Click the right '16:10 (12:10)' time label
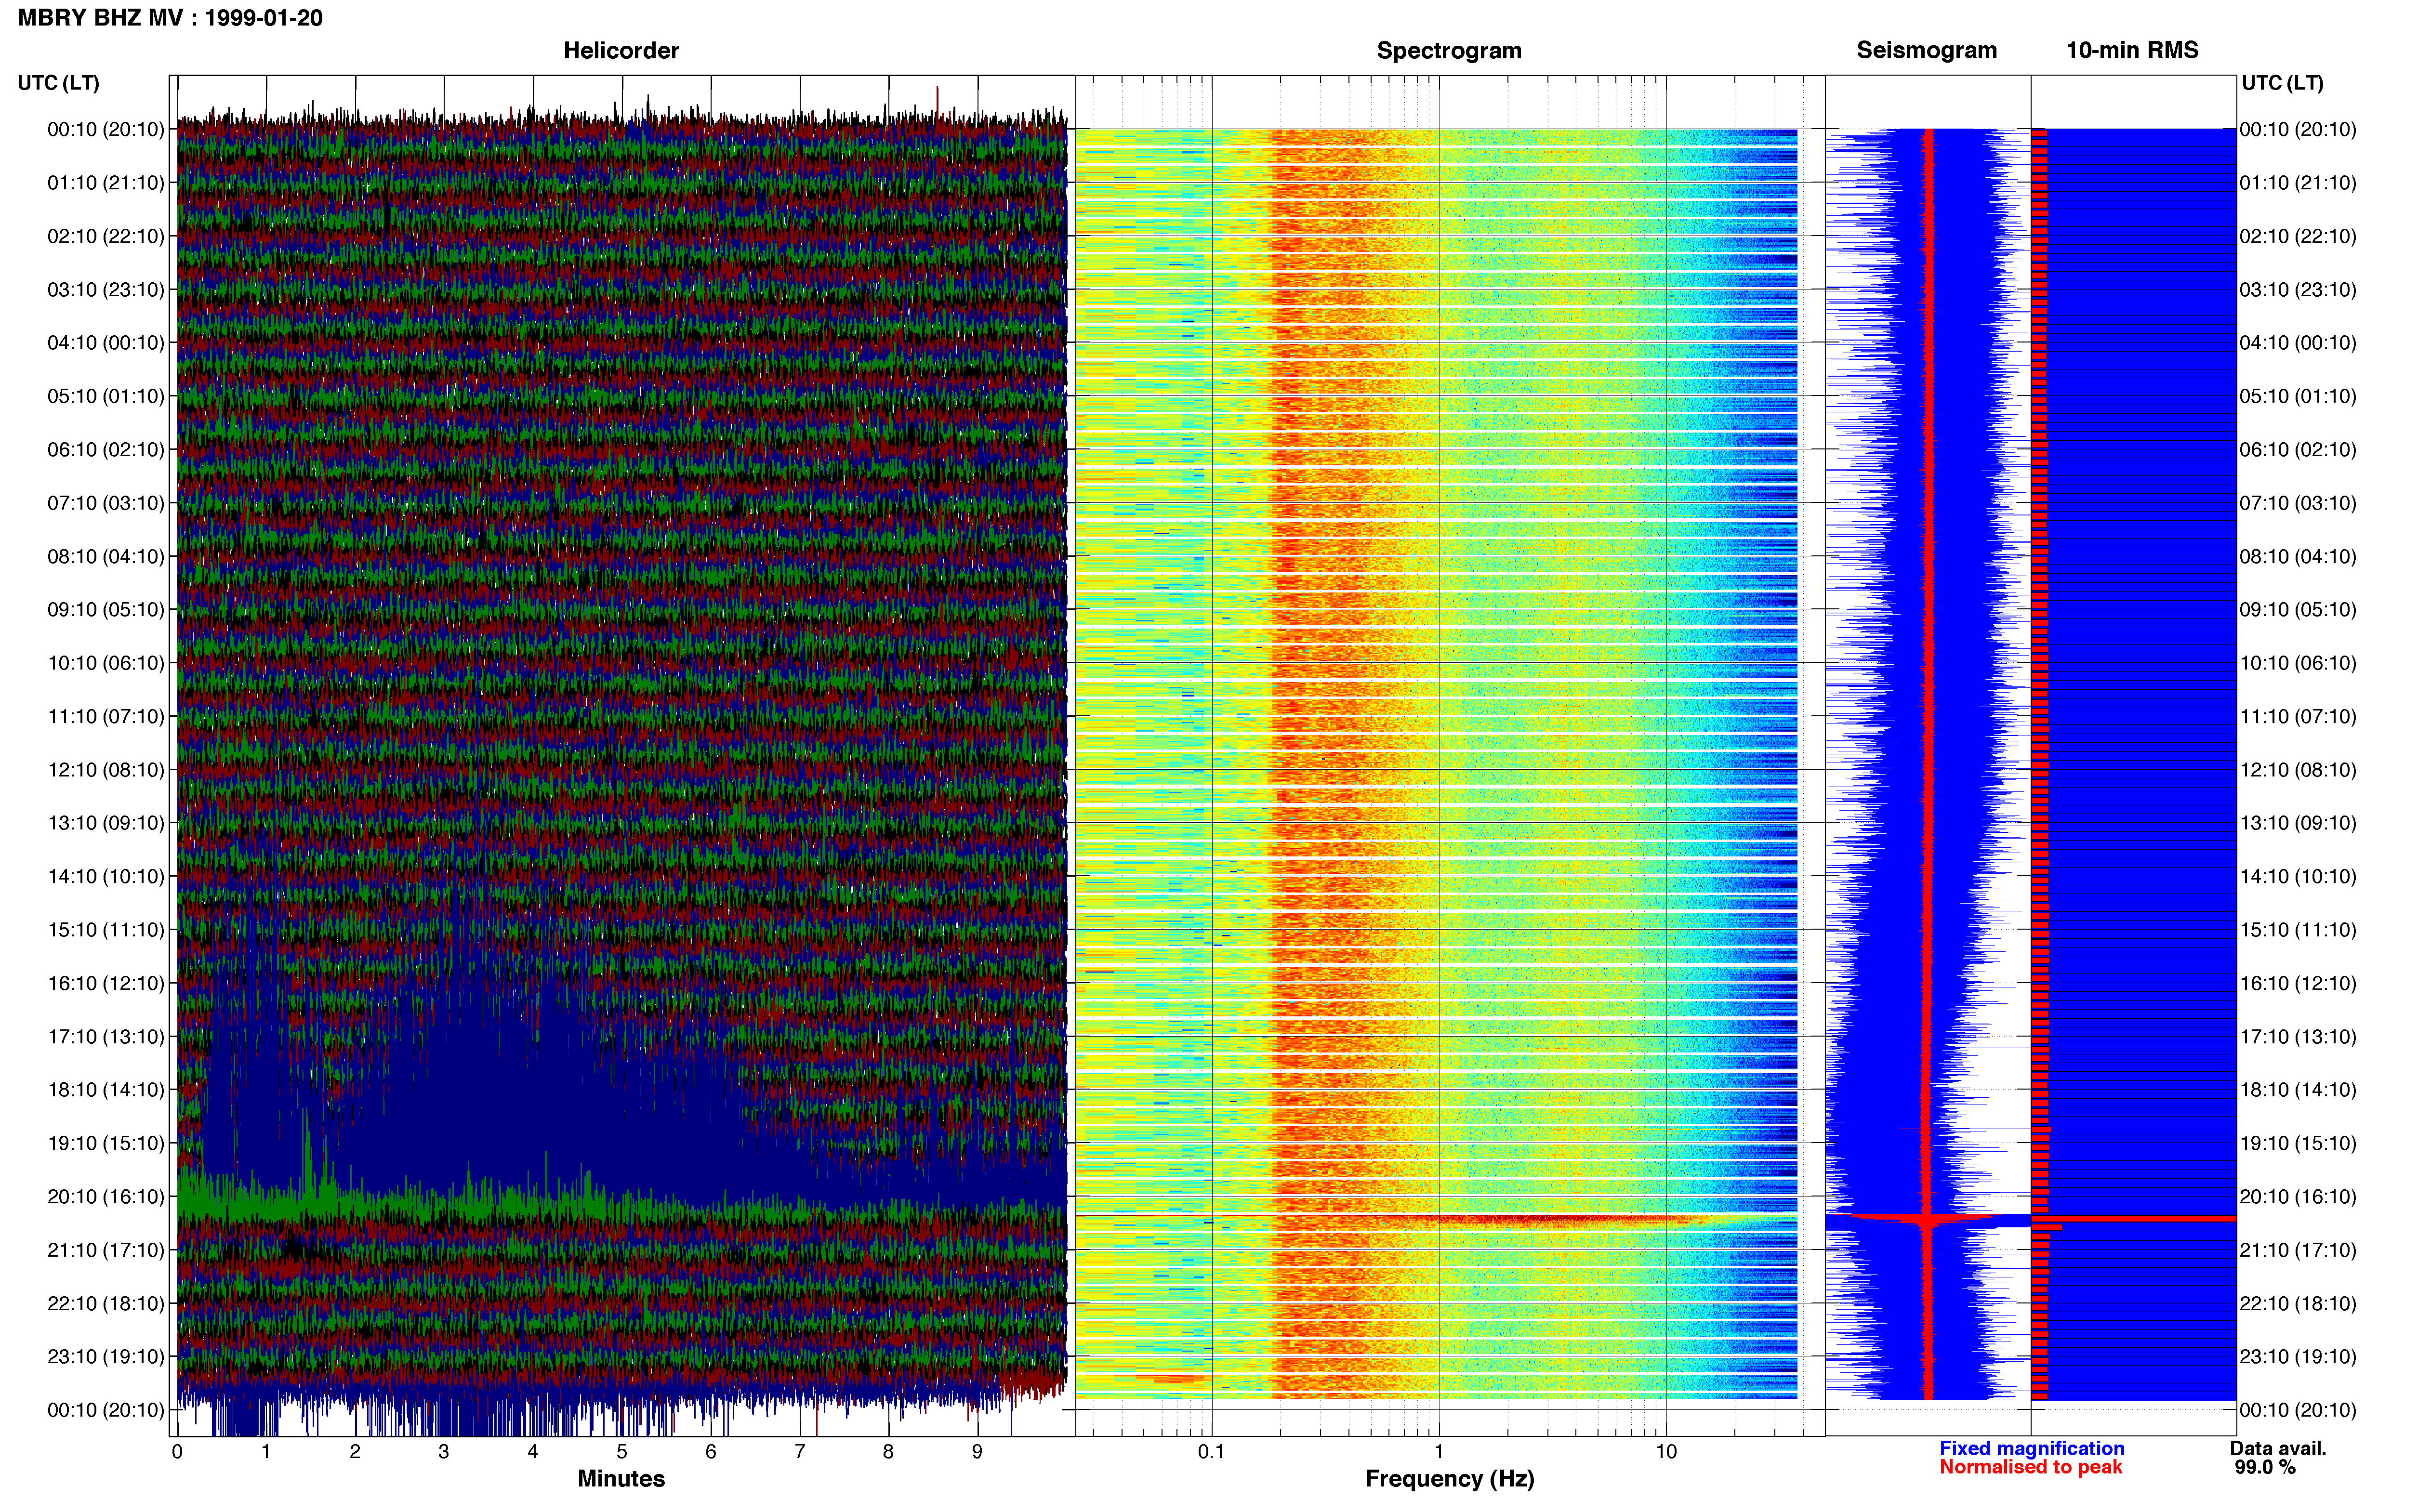Screen dimensions: 2418x1512 click(x=2298, y=984)
